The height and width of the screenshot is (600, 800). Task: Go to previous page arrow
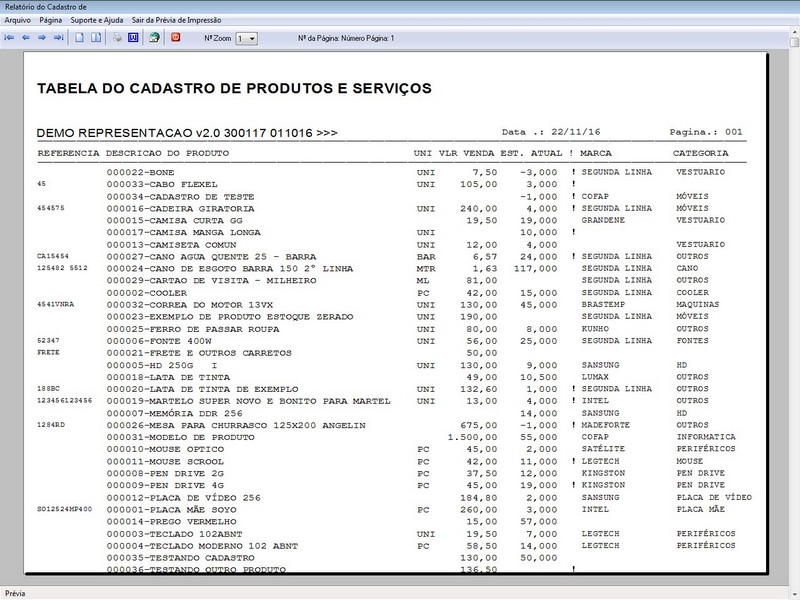(26, 38)
